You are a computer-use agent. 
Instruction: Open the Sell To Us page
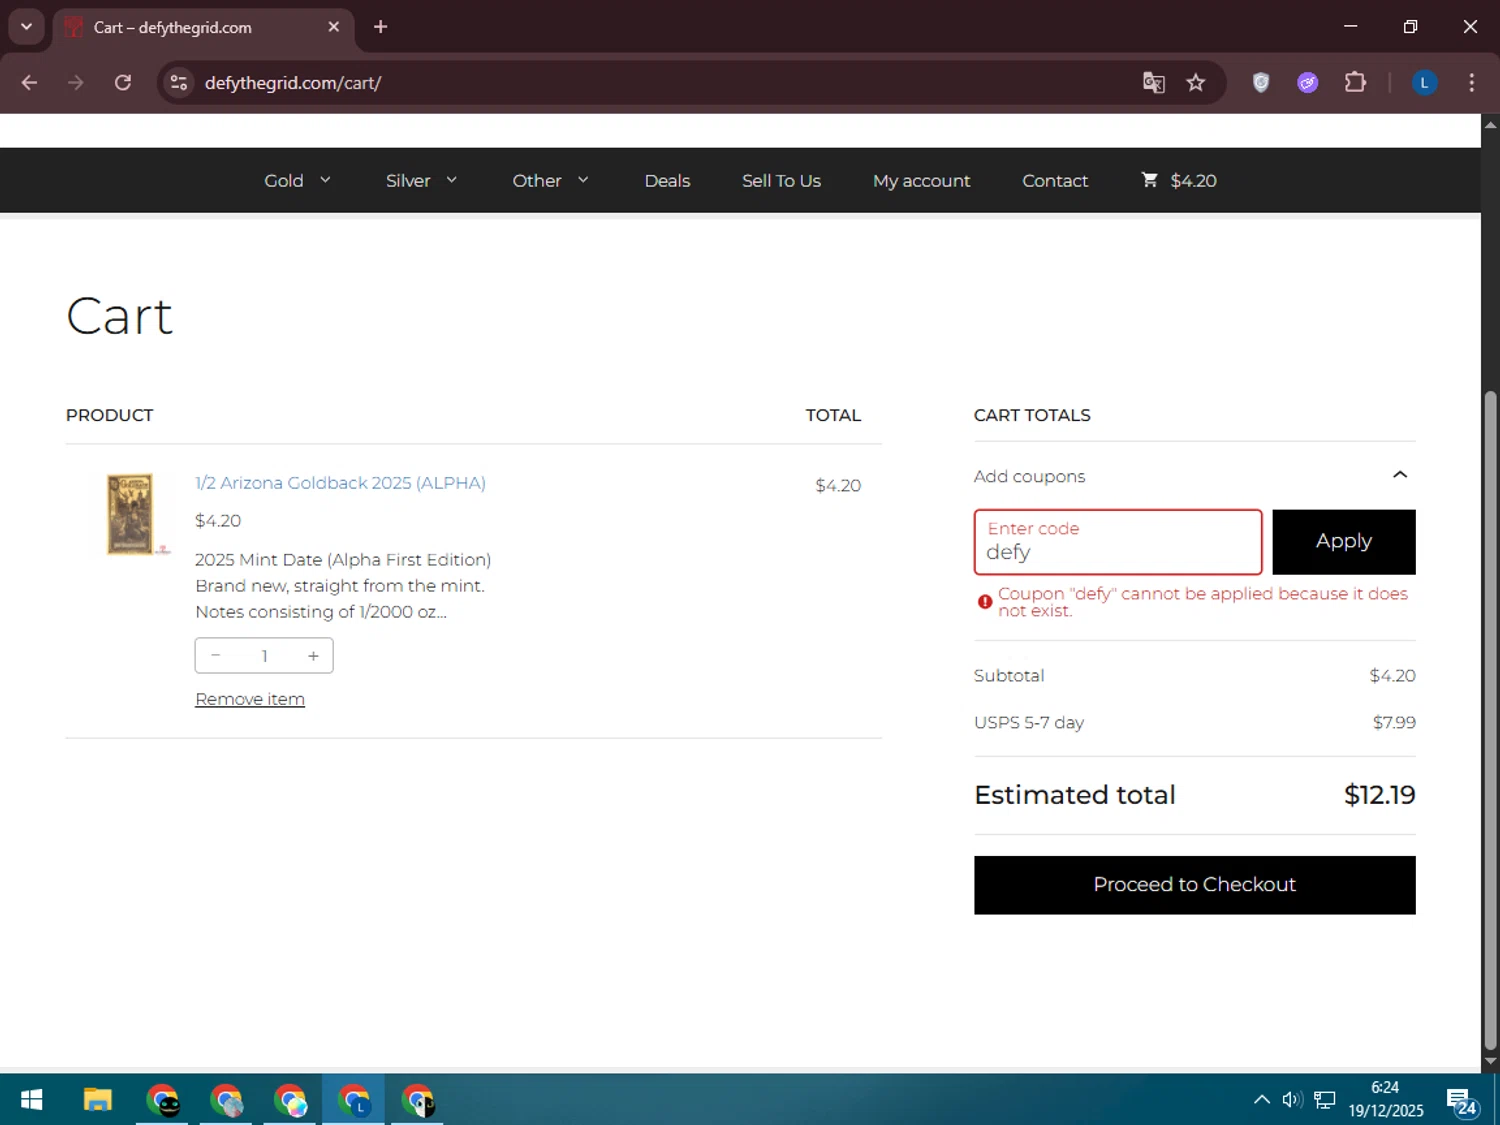(781, 181)
